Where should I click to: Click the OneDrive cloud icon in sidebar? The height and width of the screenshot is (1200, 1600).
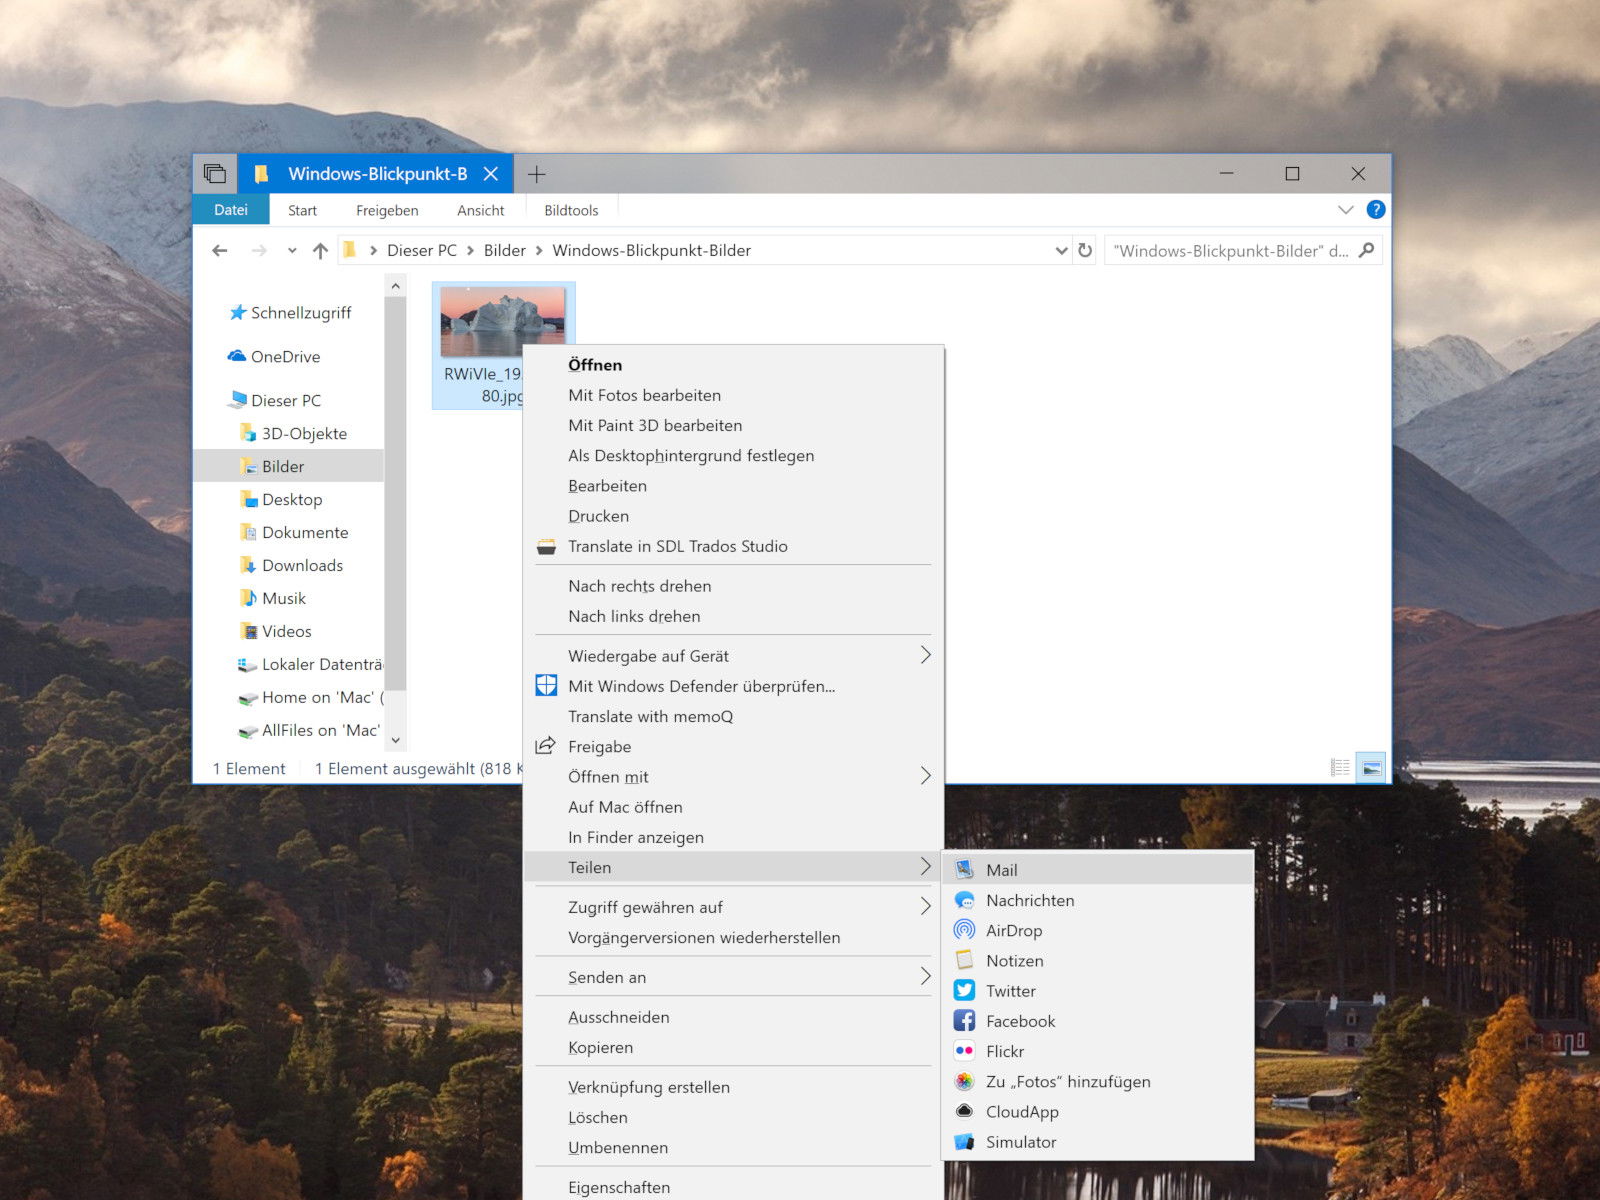pyautogui.click(x=237, y=356)
